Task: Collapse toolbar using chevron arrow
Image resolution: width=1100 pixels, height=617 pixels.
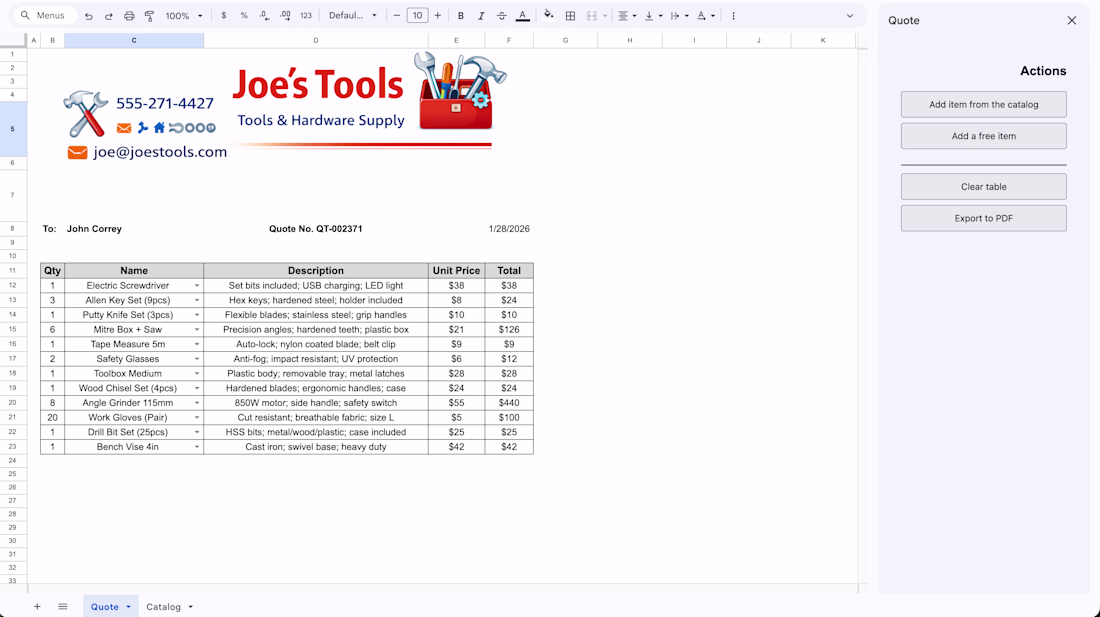Action: click(x=850, y=15)
